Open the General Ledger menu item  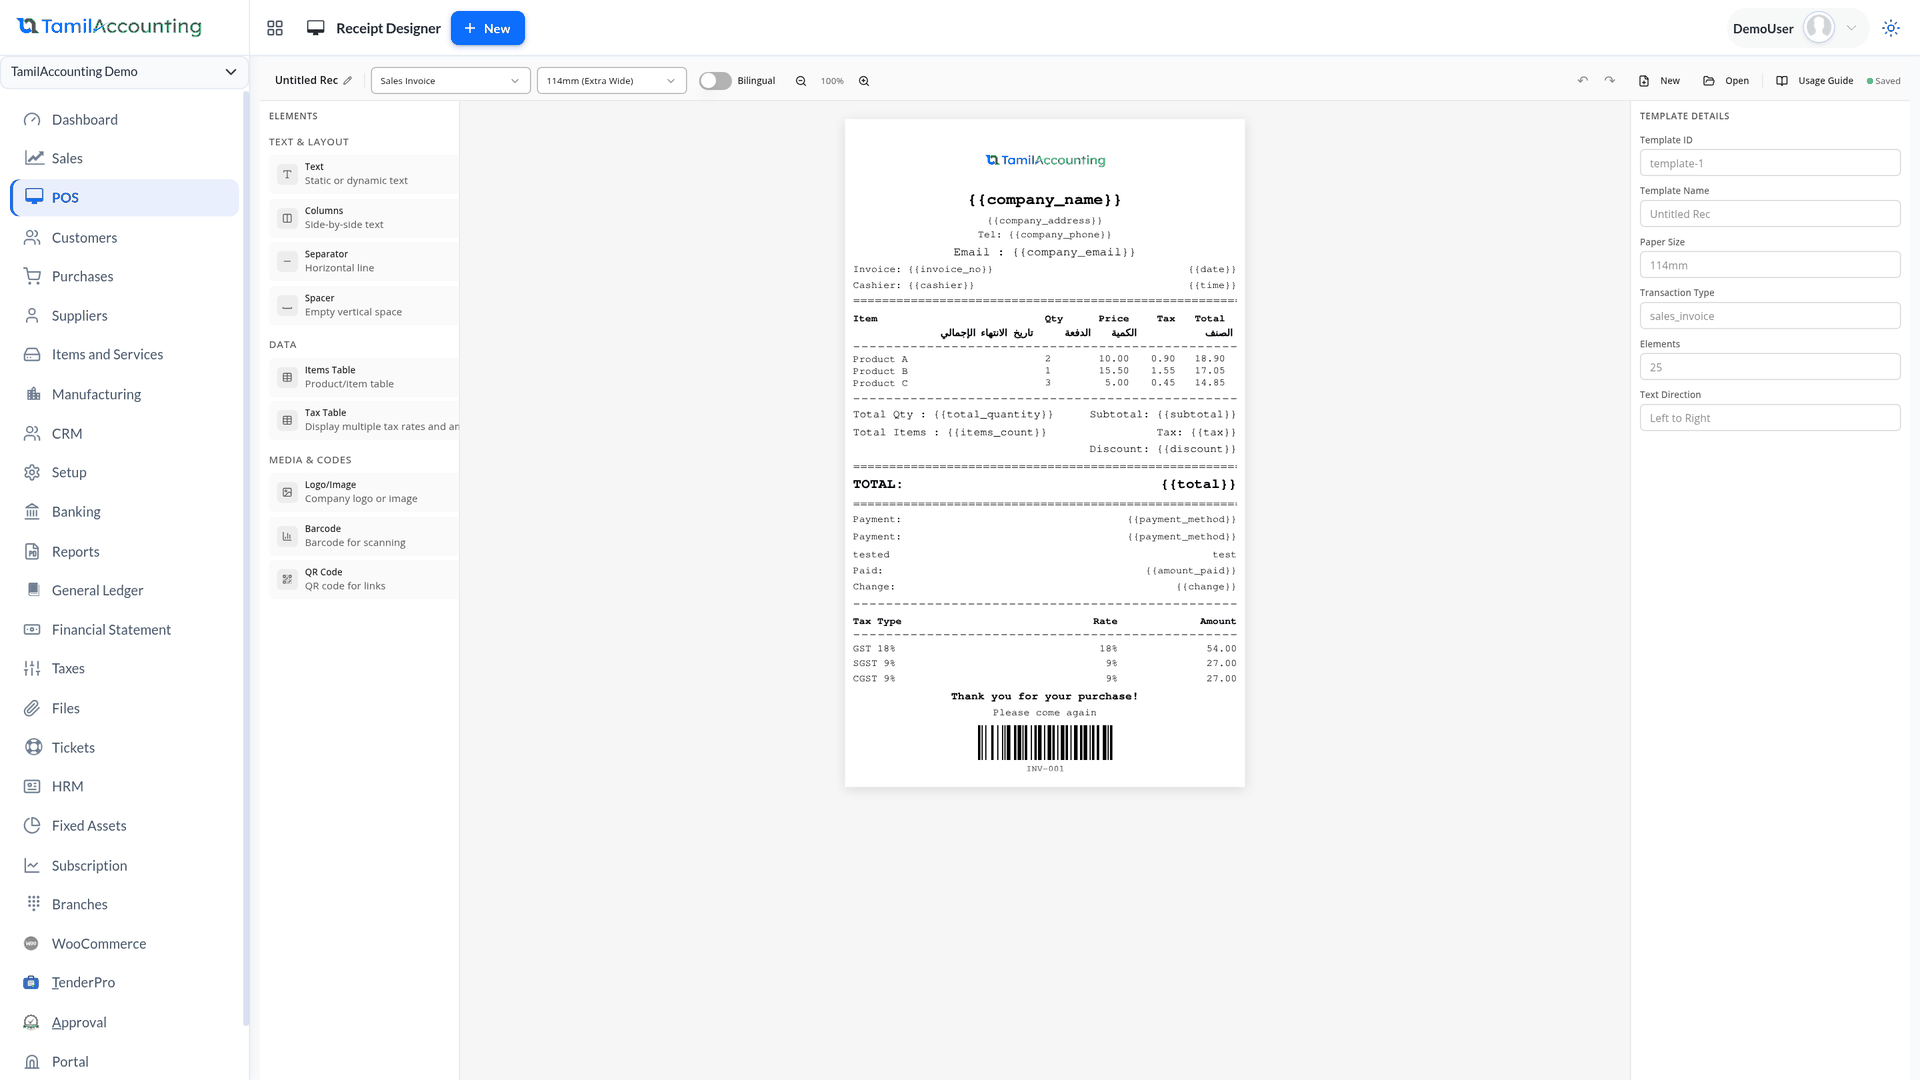coord(125,591)
